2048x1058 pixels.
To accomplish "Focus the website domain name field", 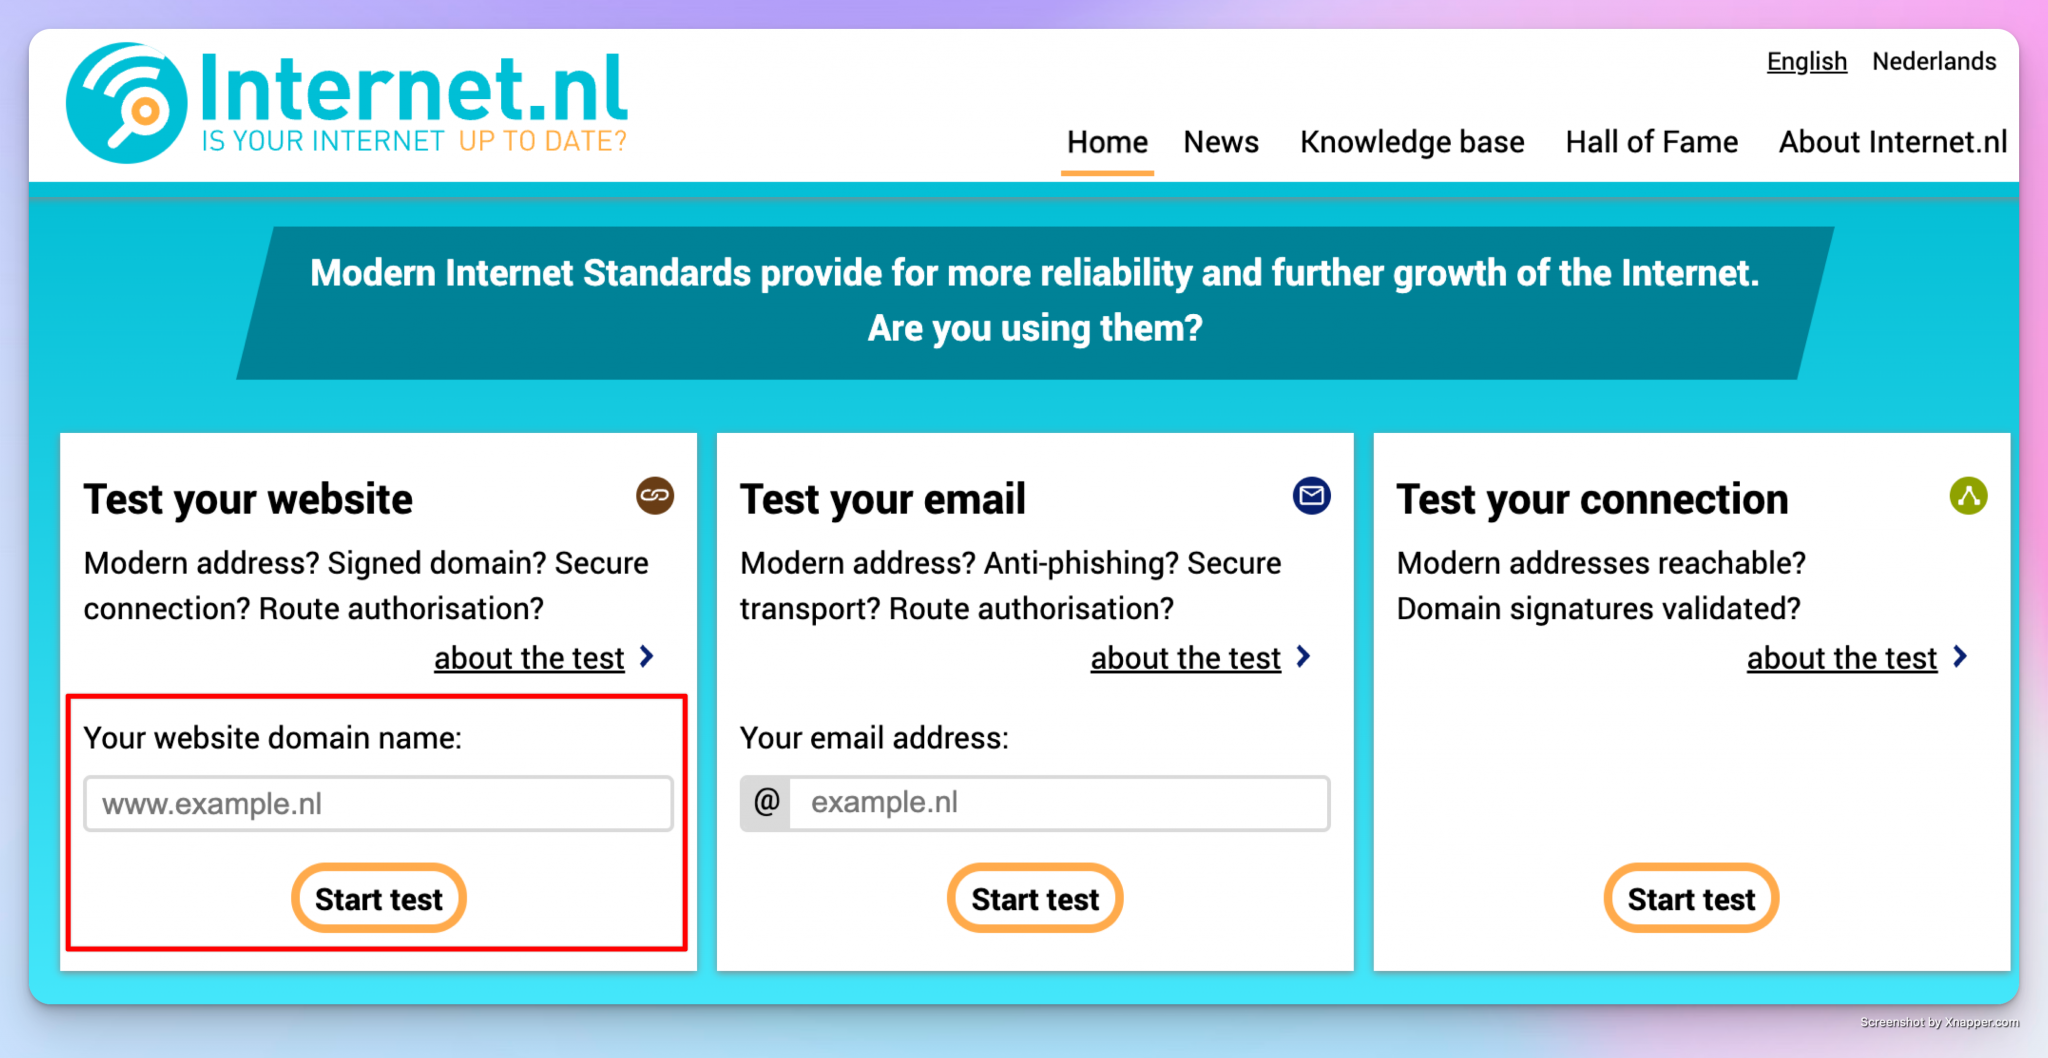I will tap(378, 804).
